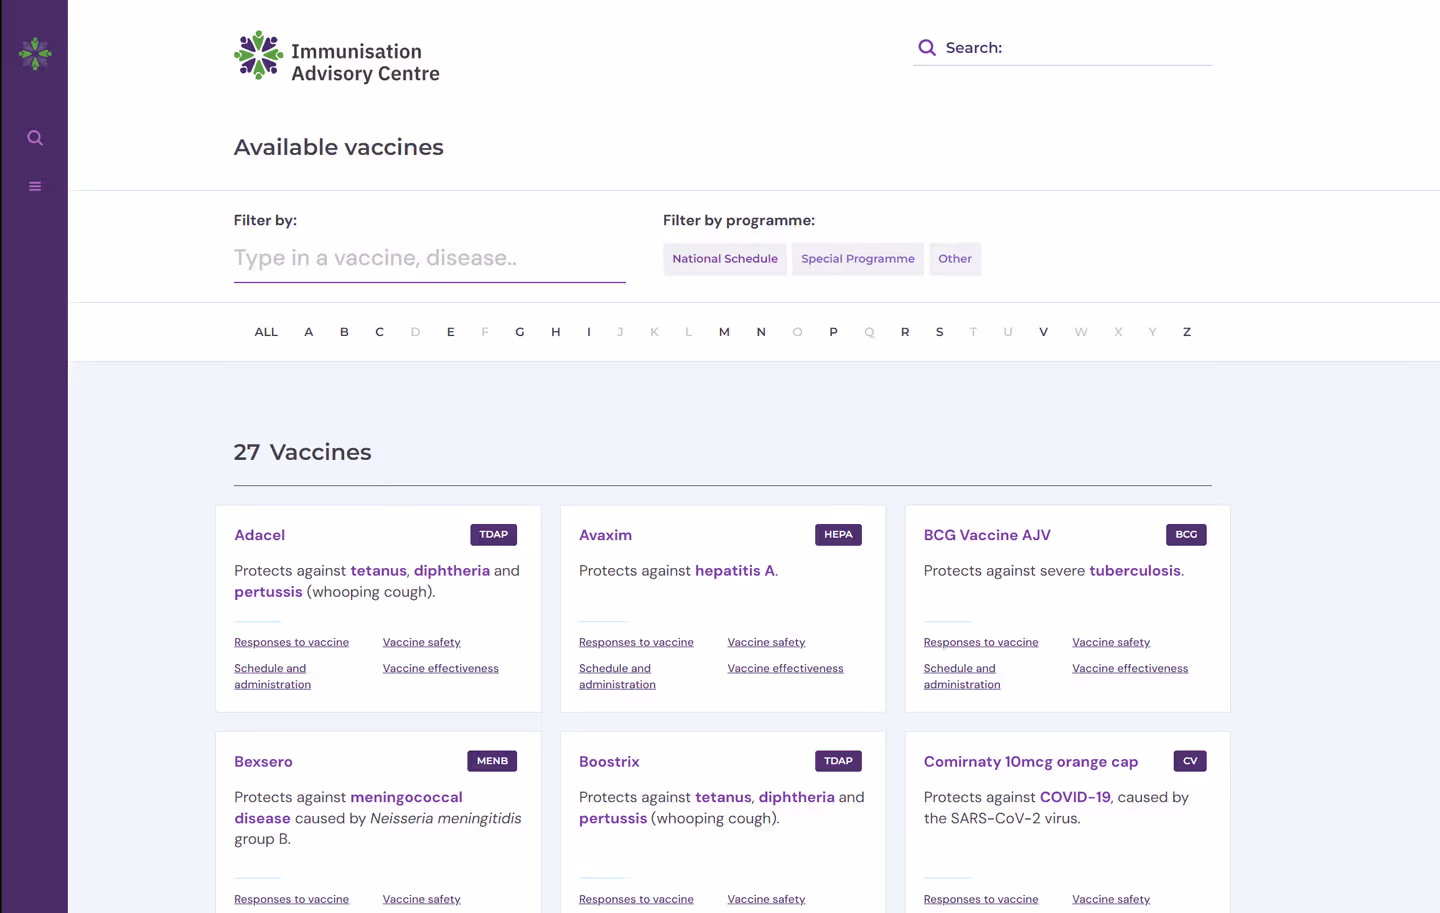
Task: Click the Immunisation Advisory Centre header logo
Action: tap(337, 56)
